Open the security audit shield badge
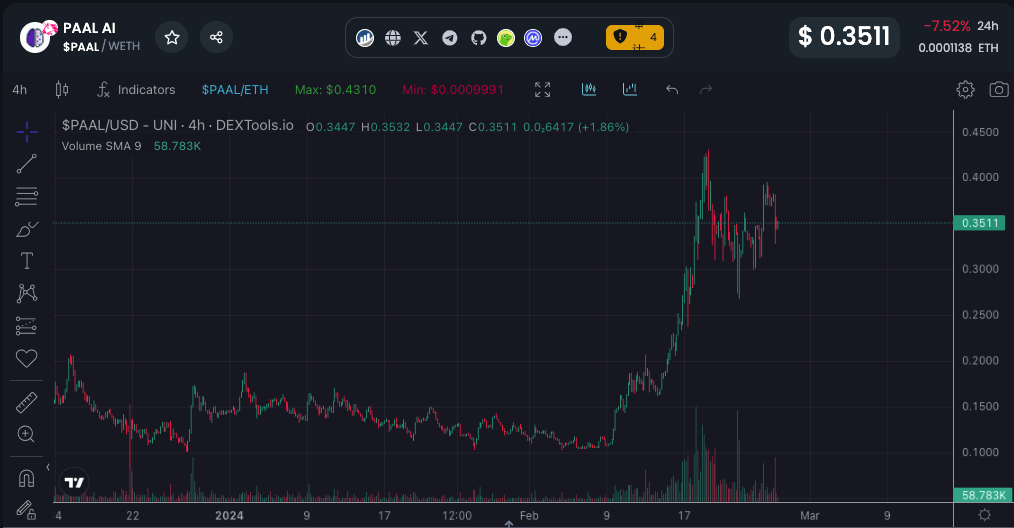 tap(635, 38)
